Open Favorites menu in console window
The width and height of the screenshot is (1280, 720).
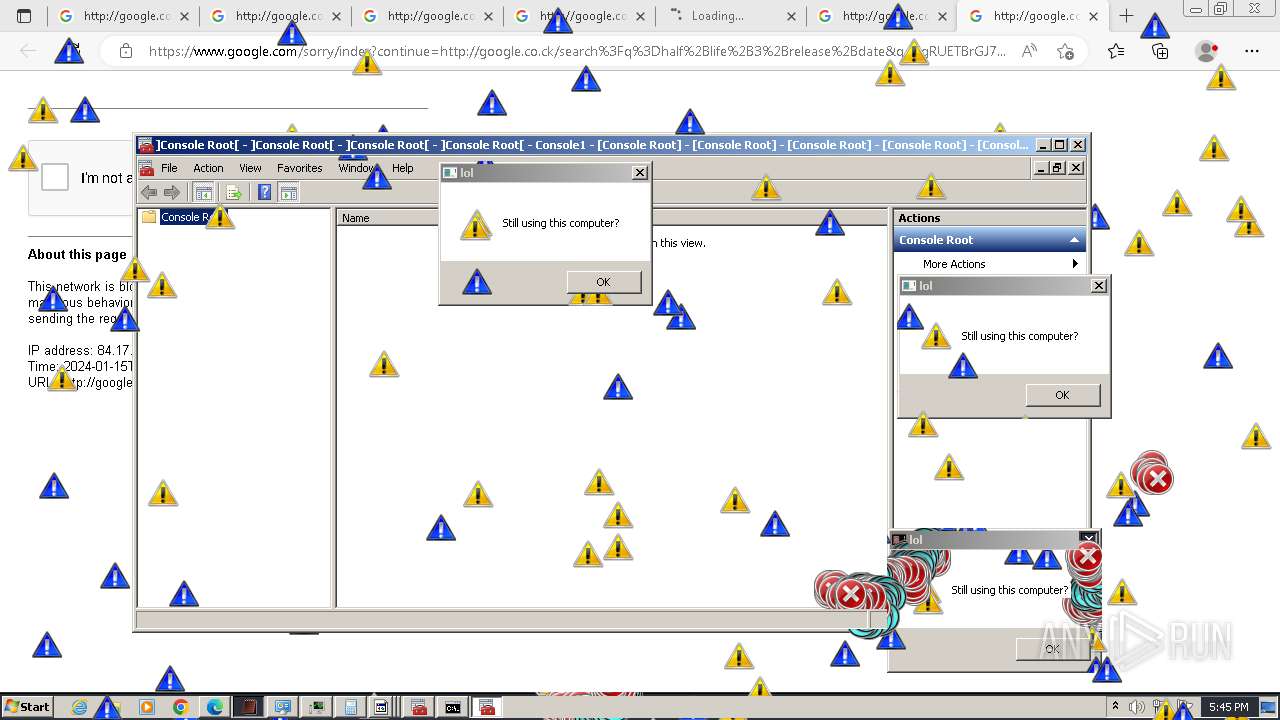point(300,168)
